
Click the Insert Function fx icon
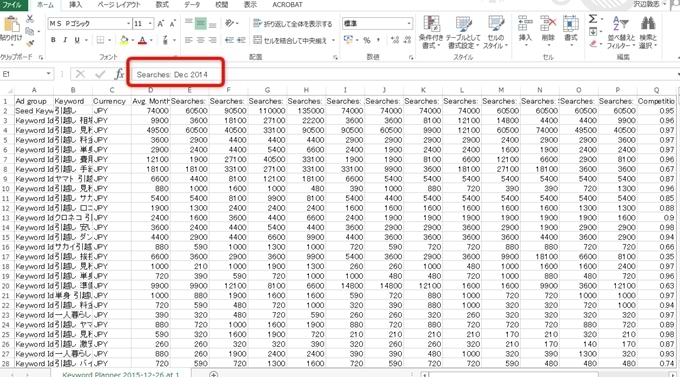(119, 74)
